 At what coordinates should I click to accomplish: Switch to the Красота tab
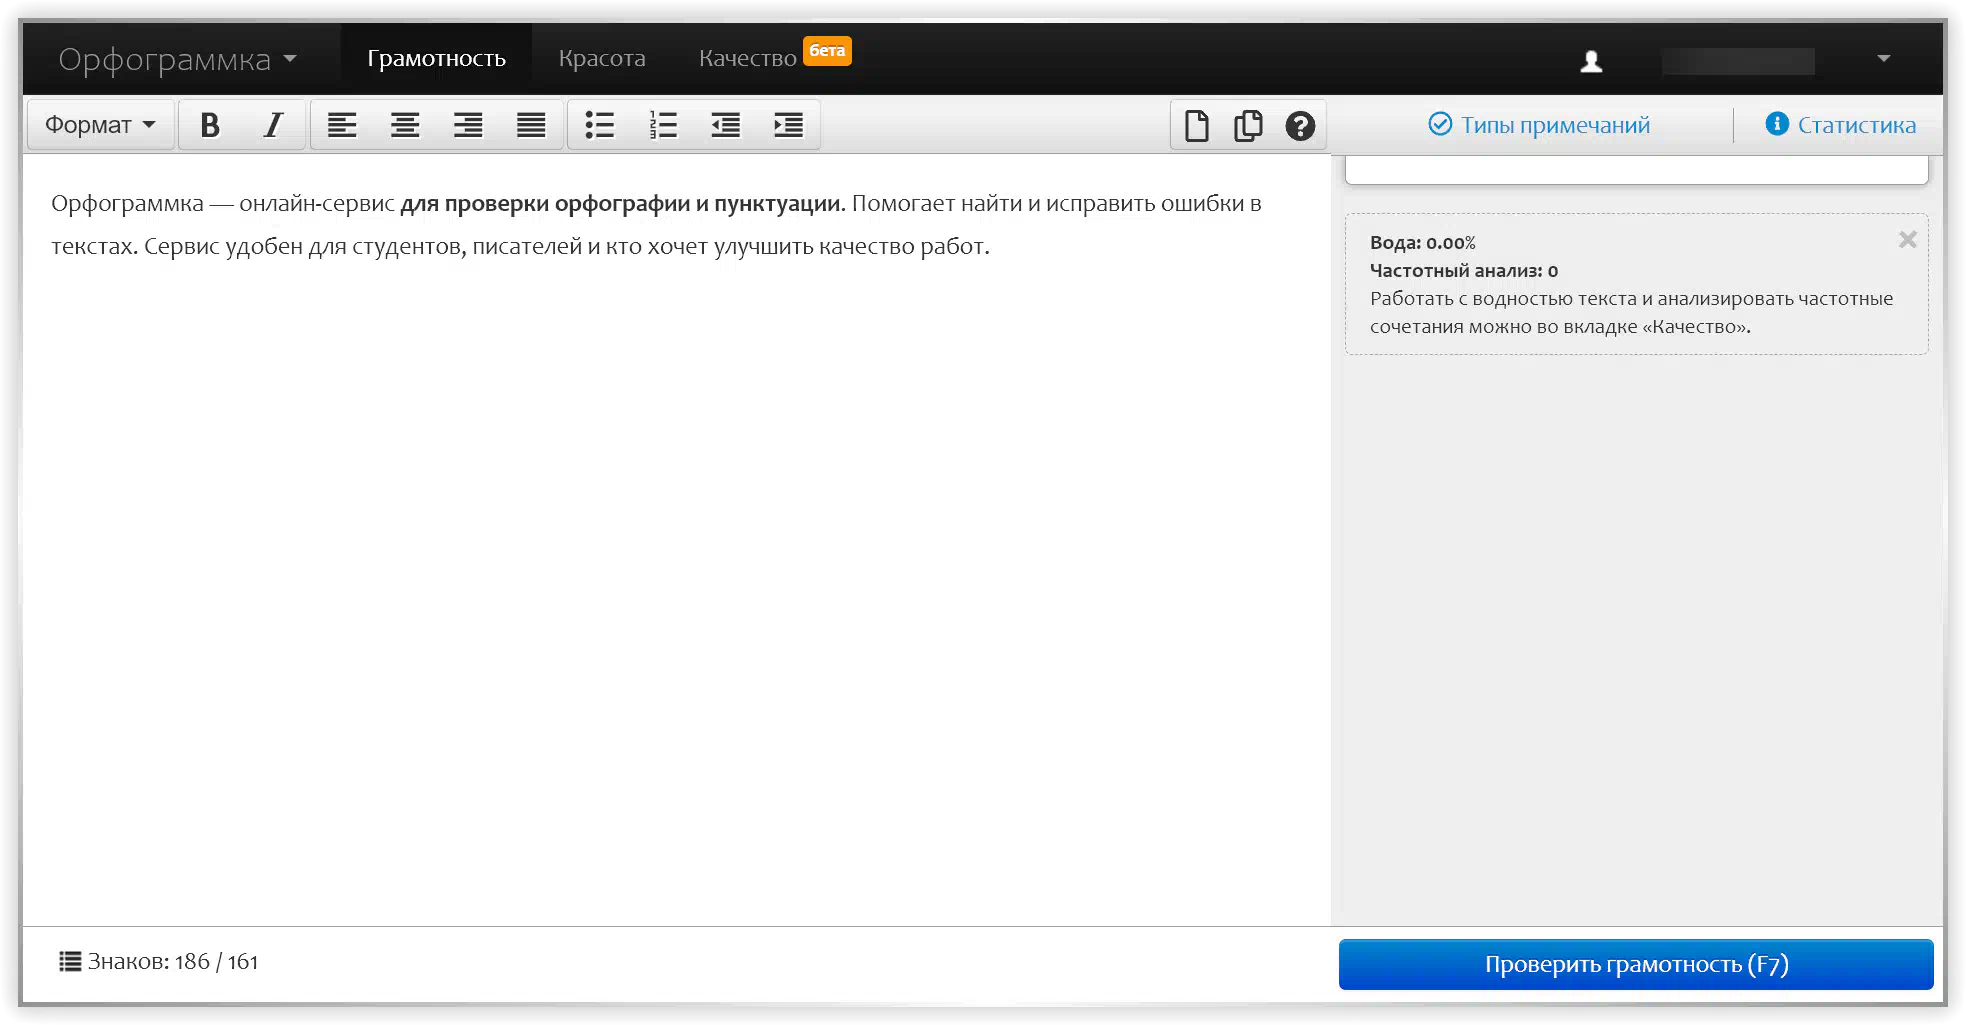(x=602, y=59)
